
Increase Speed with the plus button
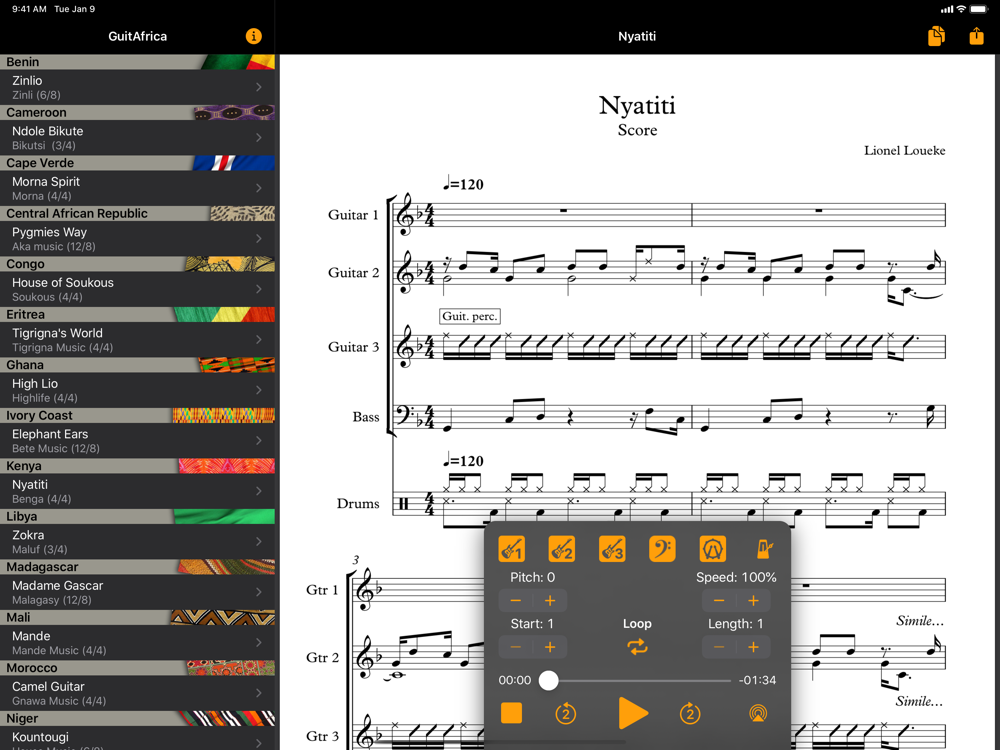[x=753, y=600]
